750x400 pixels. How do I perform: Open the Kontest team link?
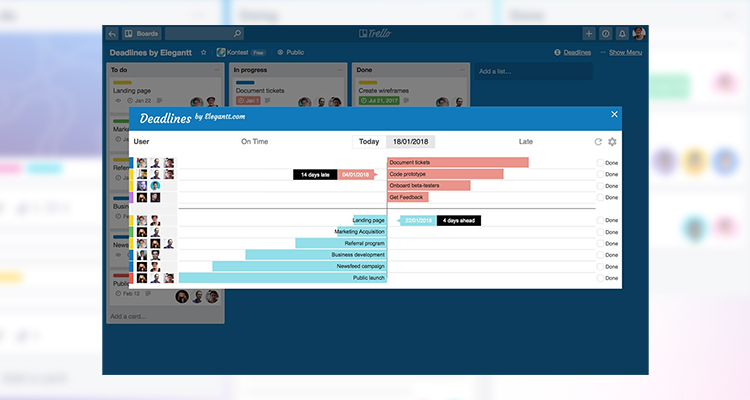pyautogui.click(x=241, y=52)
